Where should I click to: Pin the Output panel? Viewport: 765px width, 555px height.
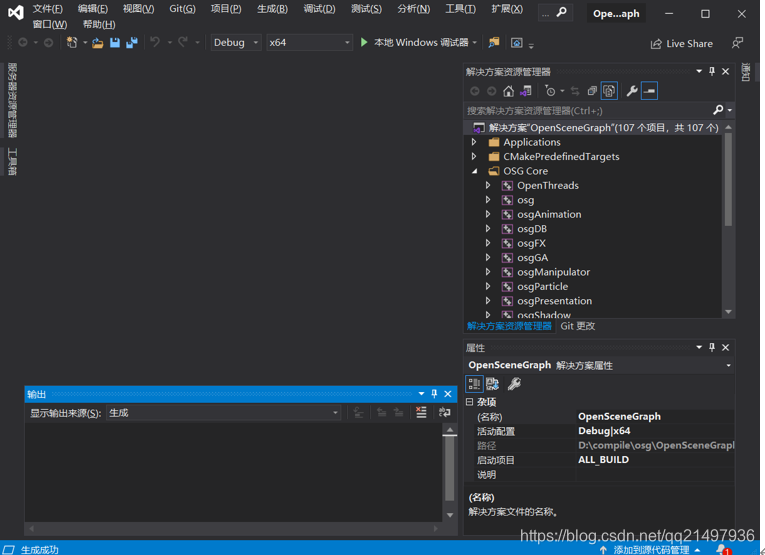(434, 394)
